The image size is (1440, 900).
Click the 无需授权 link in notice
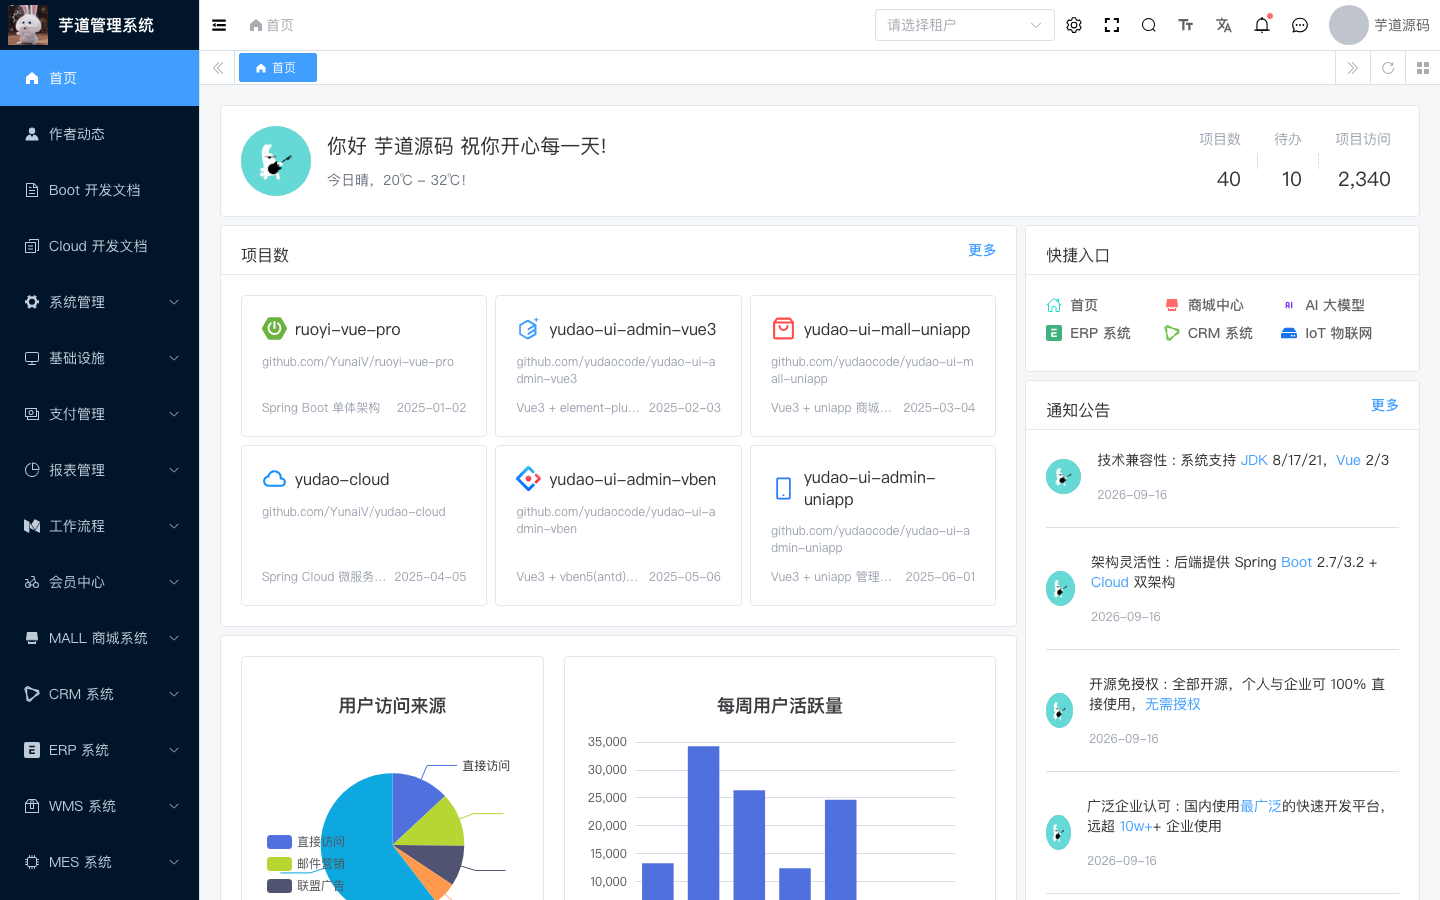(1173, 704)
